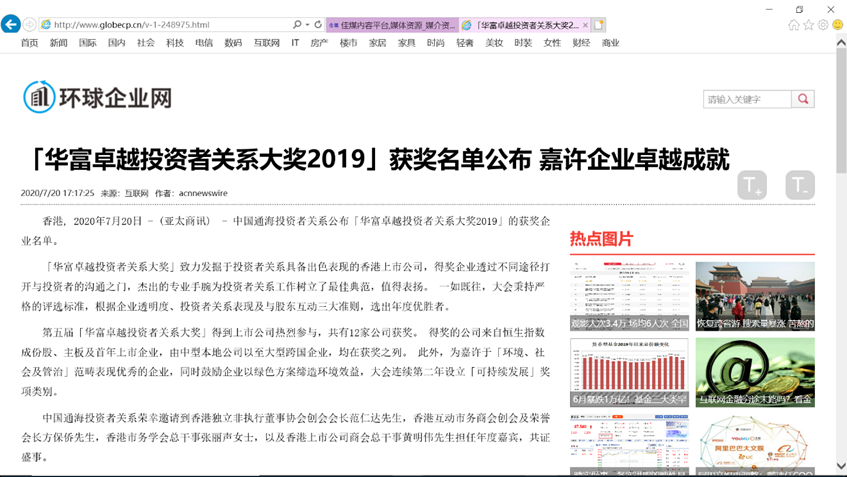
Task: Minimize the browser window
Action: pos(769,9)
